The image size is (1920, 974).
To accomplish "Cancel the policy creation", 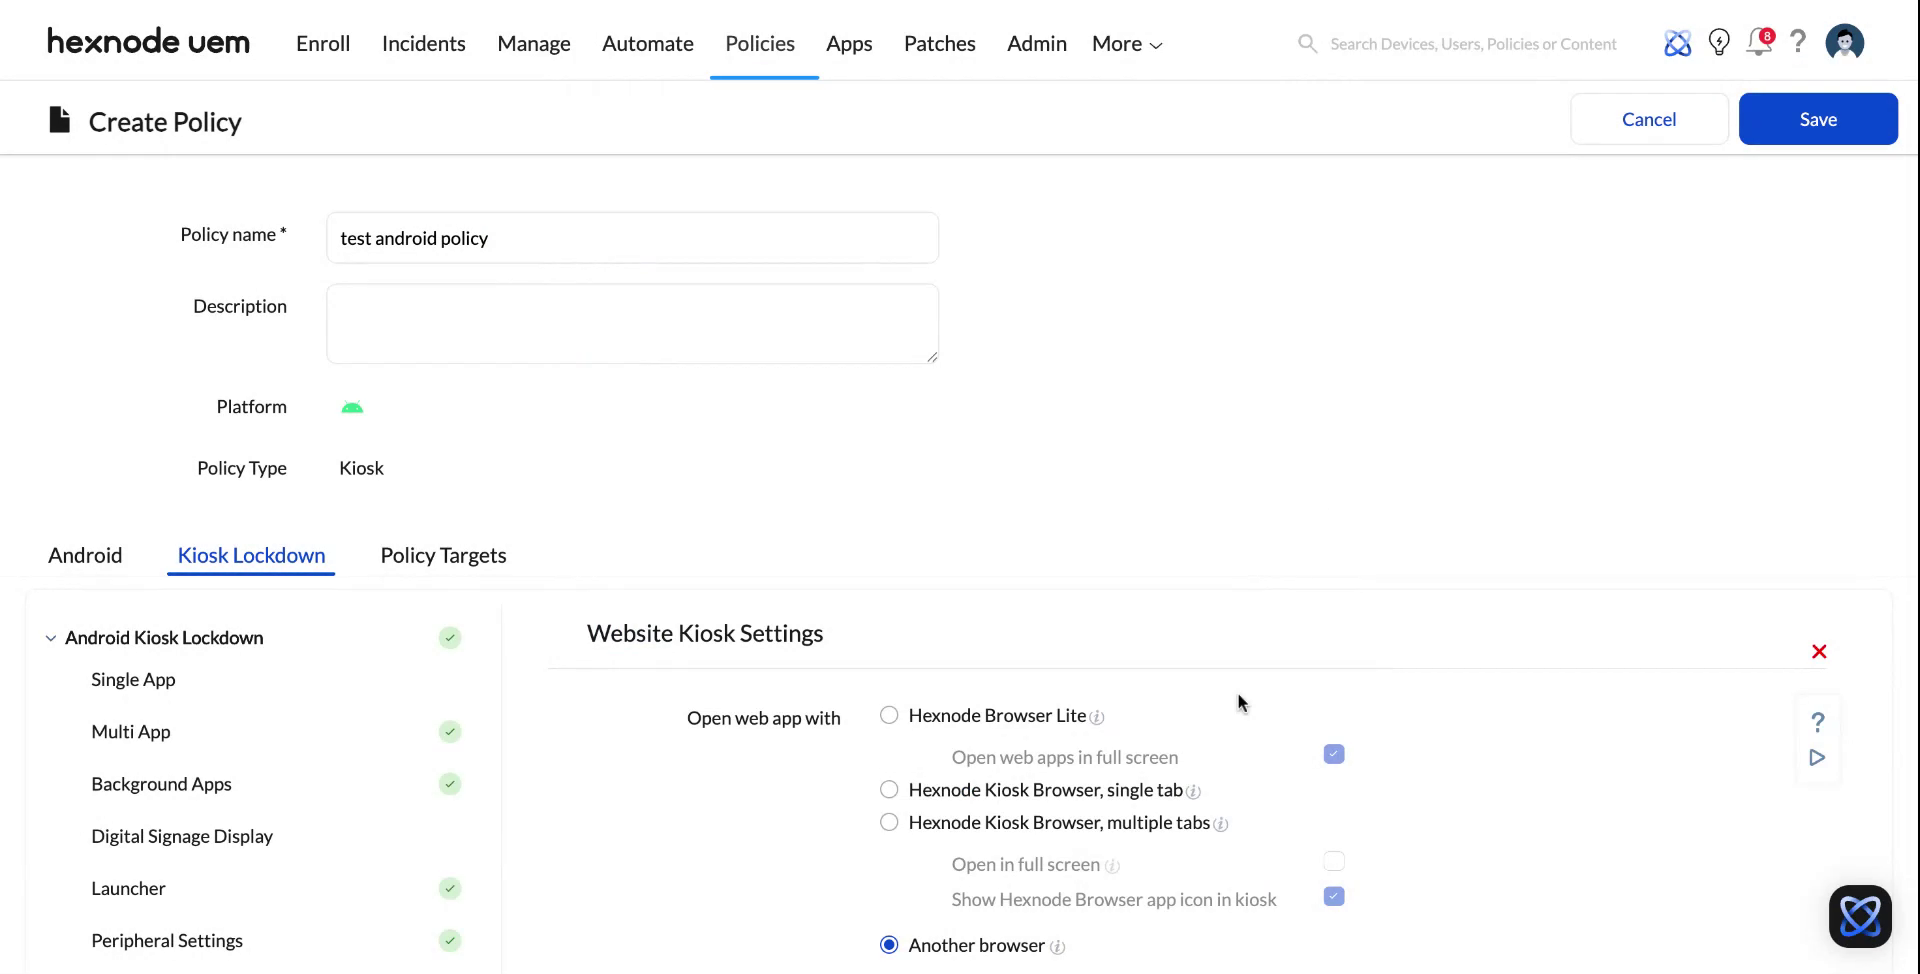I will pyautogui.click(x=1648, y=118).
